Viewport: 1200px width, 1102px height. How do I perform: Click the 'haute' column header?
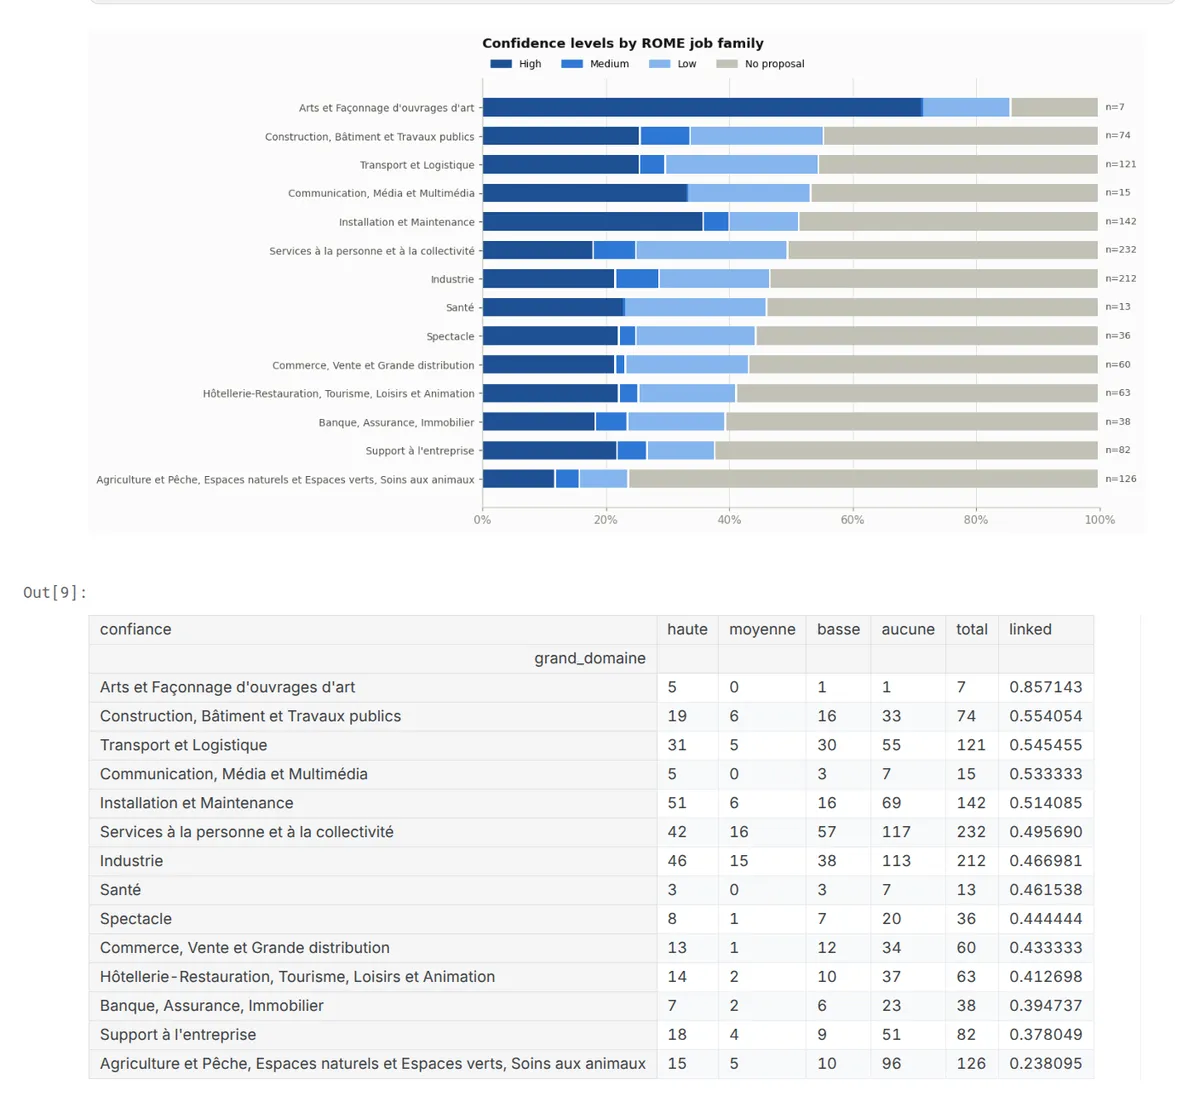(687, 629)
